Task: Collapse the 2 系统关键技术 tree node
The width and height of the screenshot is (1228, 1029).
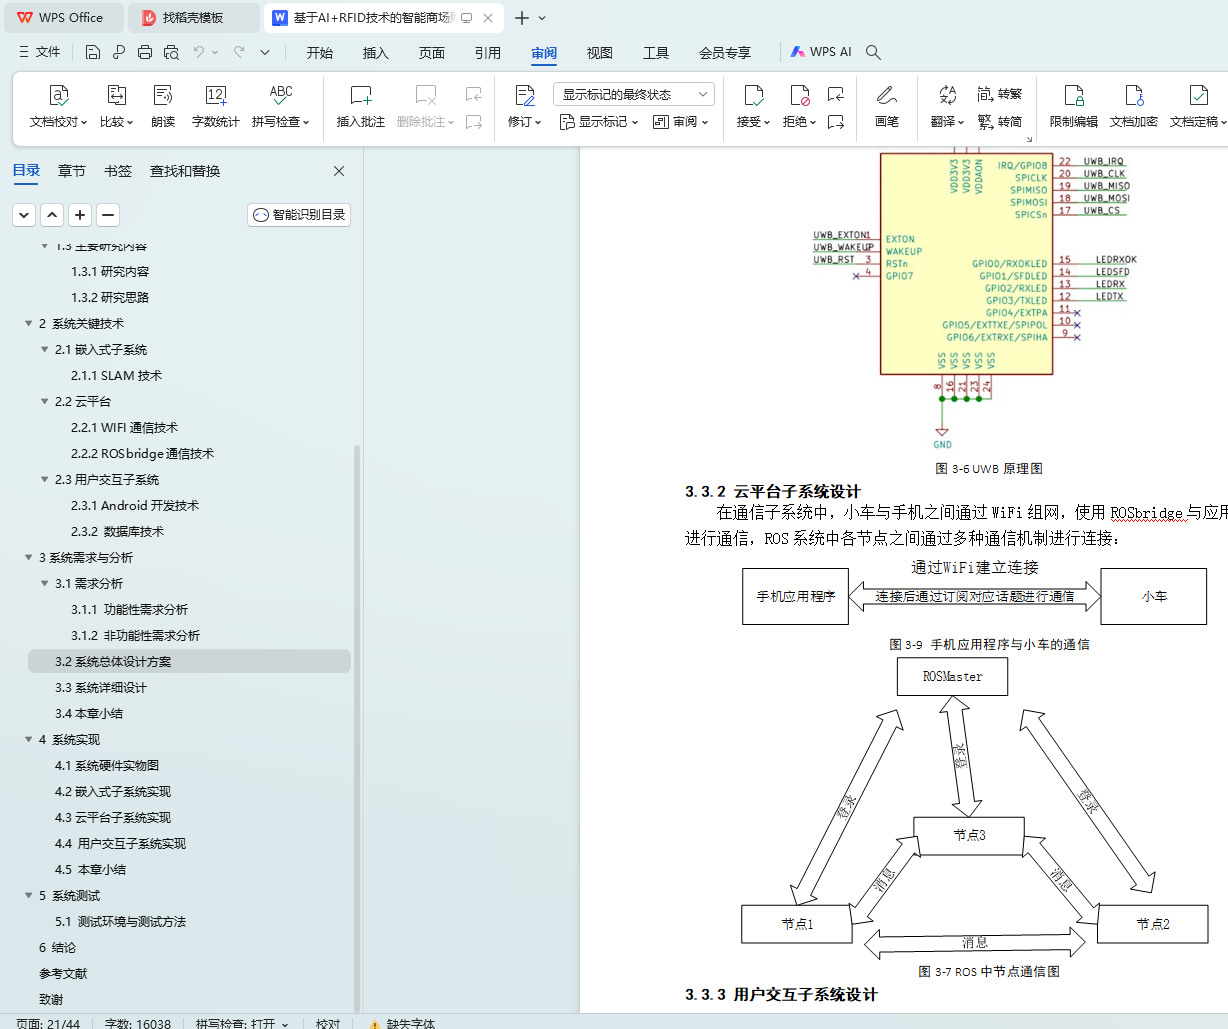Action: click(28, 324)
